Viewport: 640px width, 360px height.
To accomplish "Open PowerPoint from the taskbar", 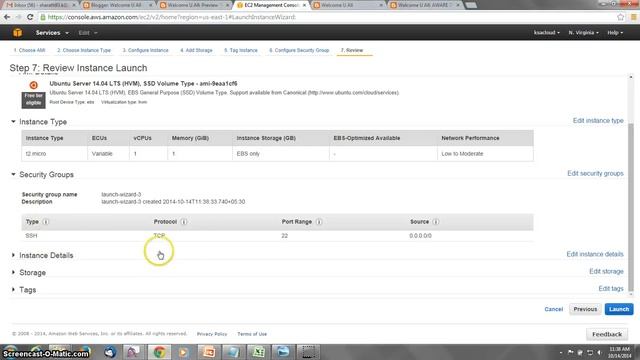I will pyautogui.click(x=209, y=351).
